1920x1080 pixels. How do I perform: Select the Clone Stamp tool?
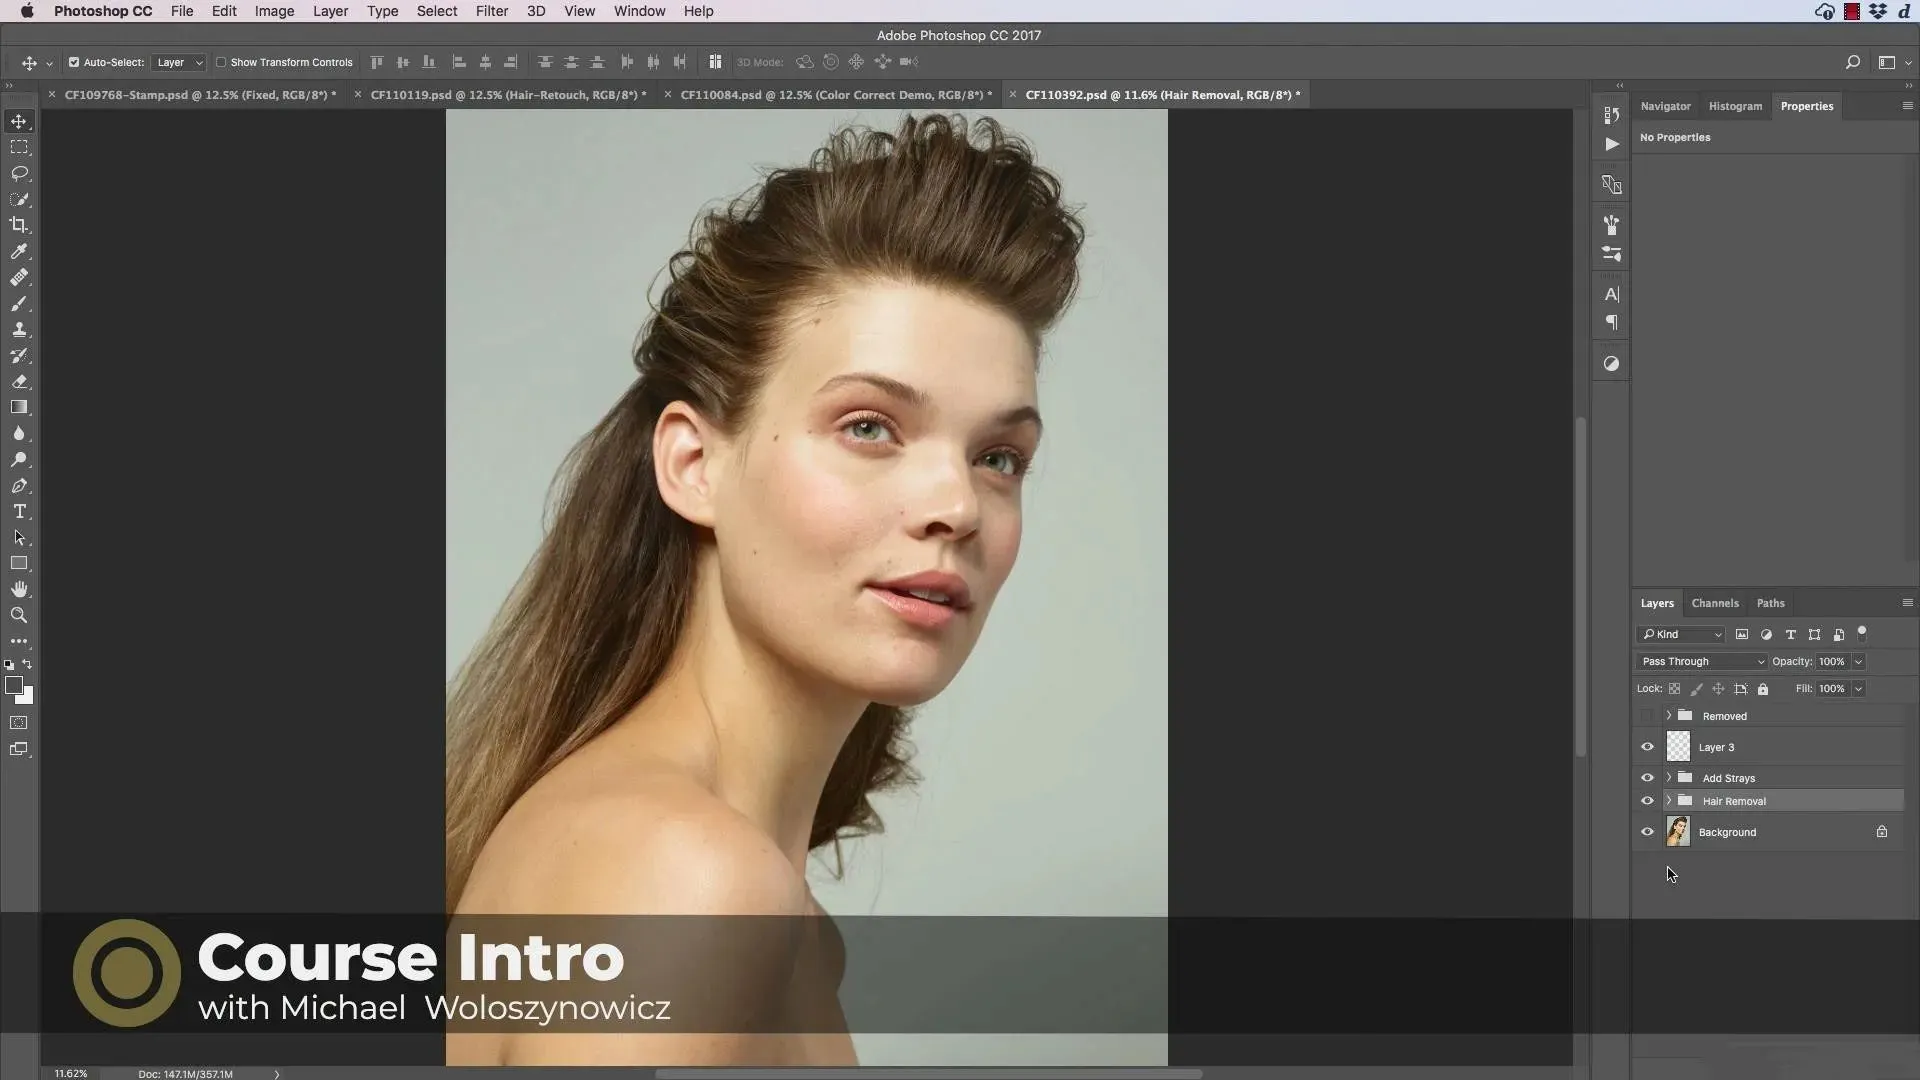[19, 330]
